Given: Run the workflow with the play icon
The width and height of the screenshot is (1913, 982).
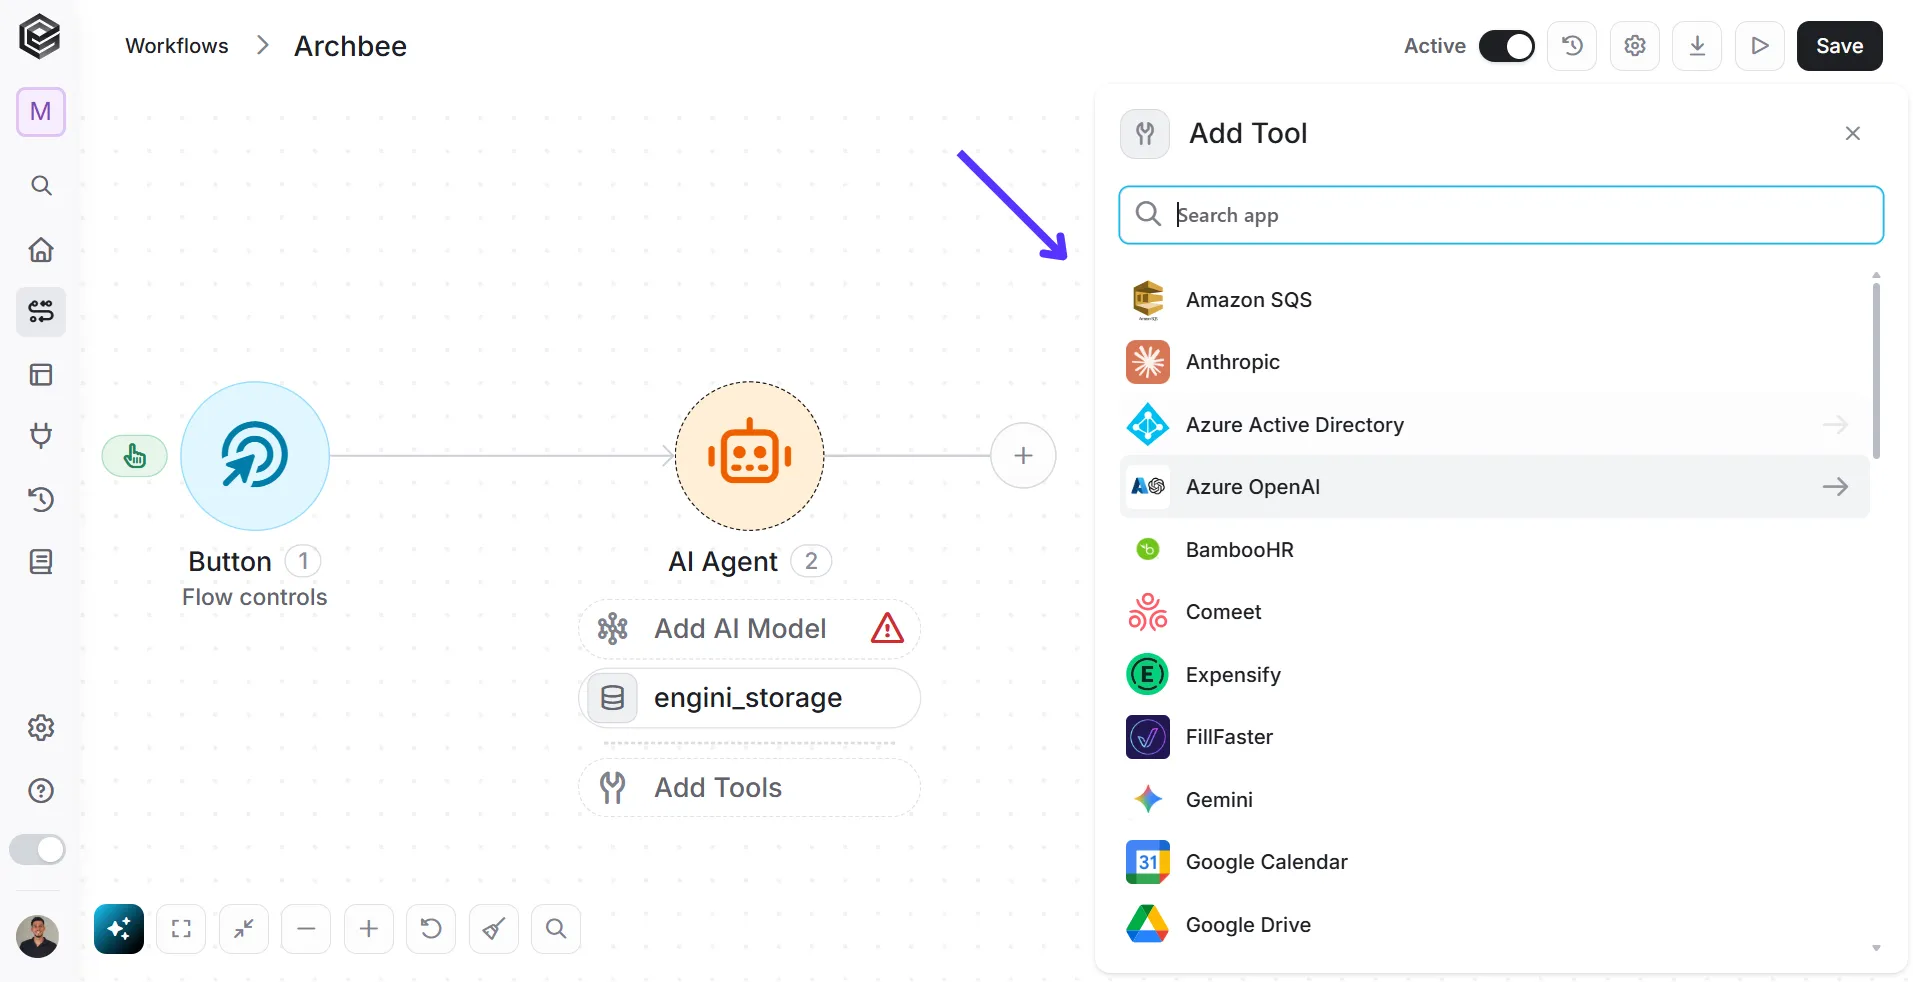Looking at the screenshot, I should click(1760, 46).
